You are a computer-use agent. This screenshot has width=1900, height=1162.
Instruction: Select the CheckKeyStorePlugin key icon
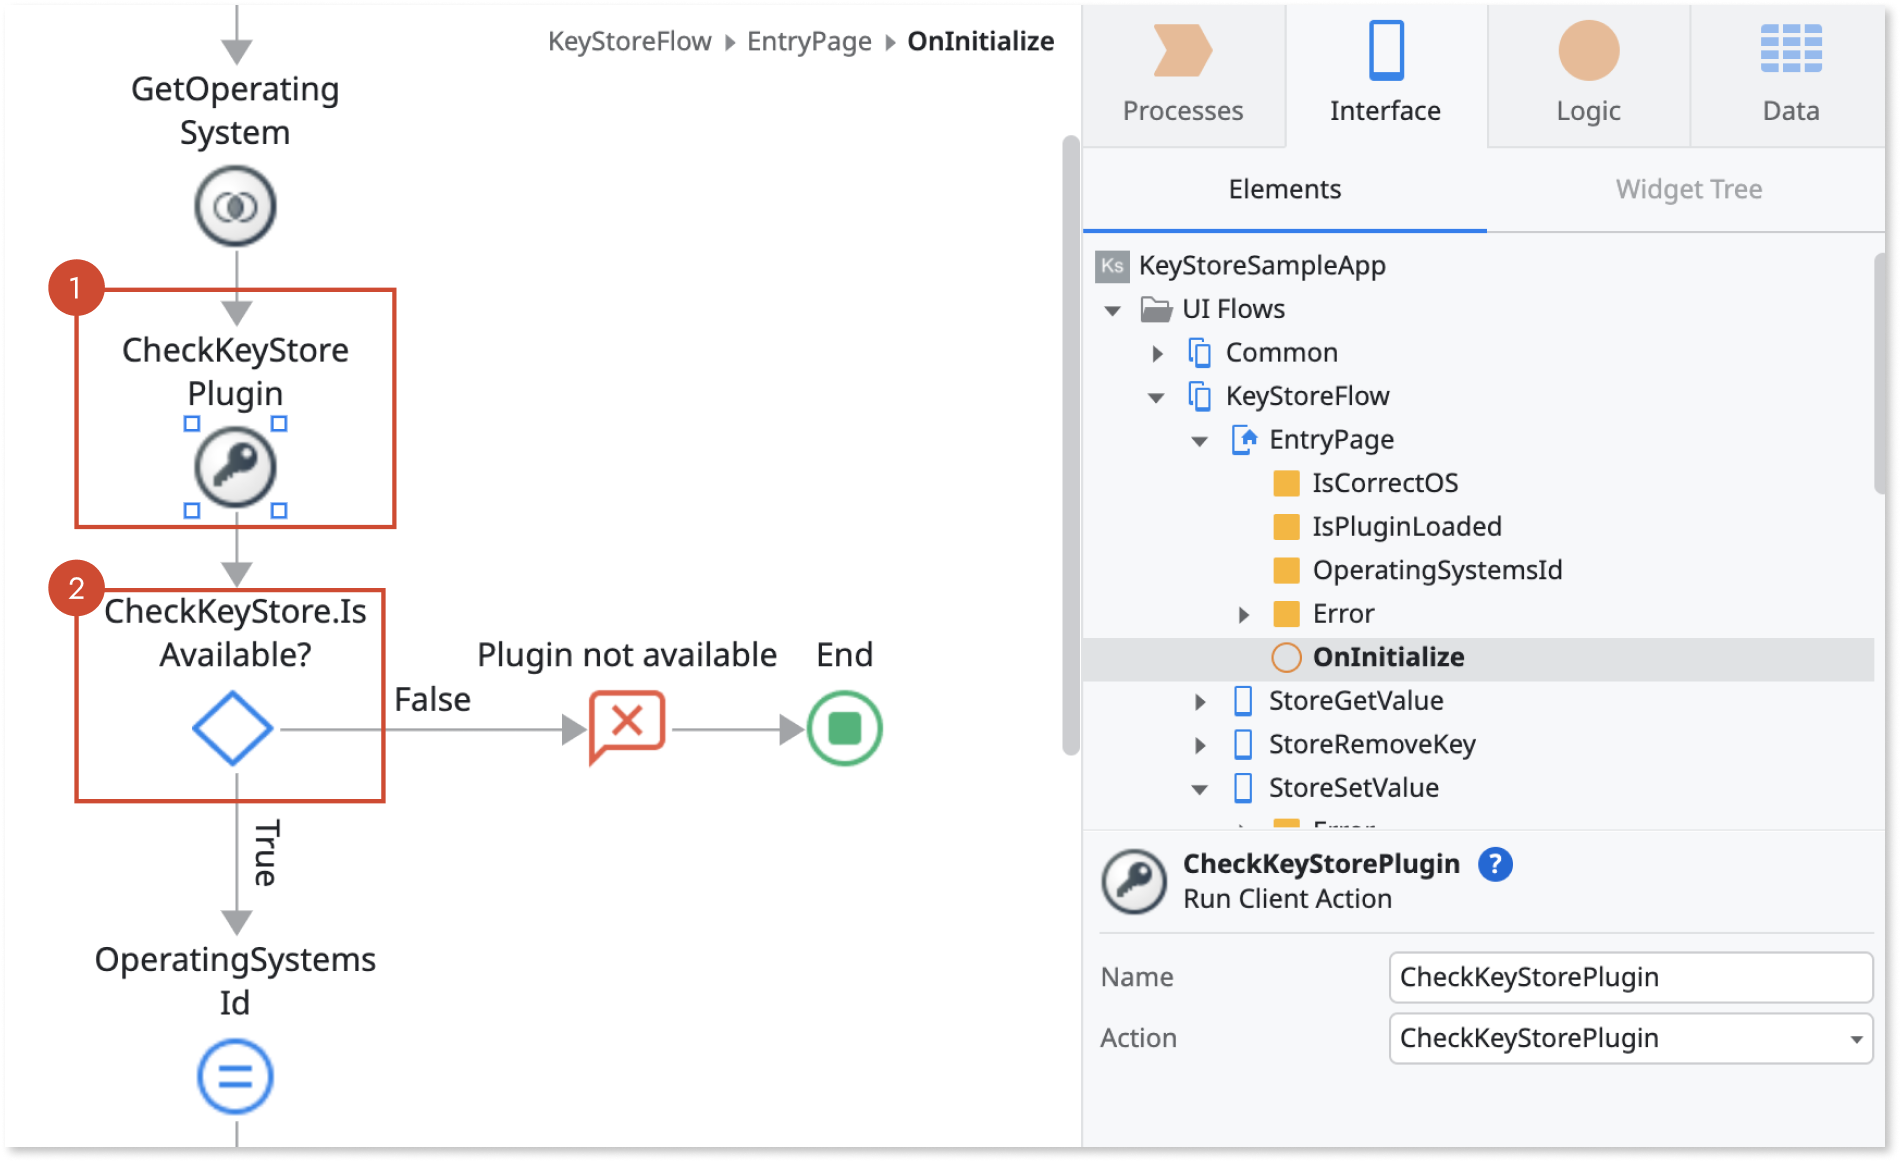(233, 465)
